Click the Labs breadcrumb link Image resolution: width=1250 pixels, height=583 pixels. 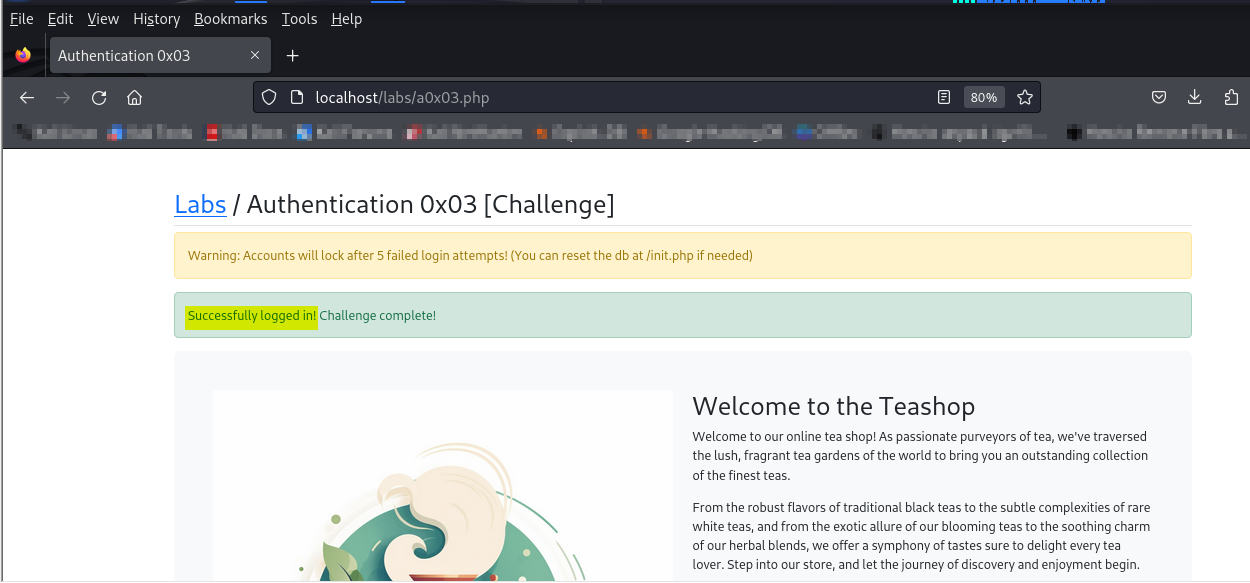[x=200, y=204]
